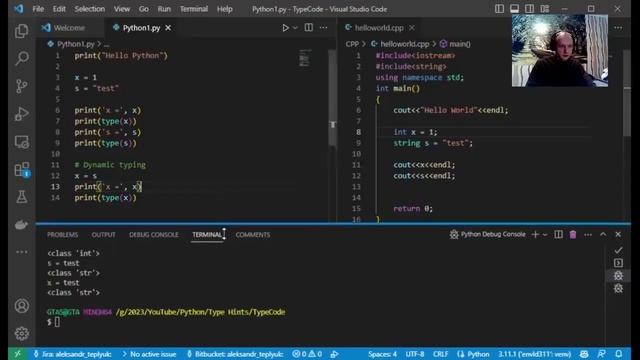Click the left editor vertical scrollbar
The image size is (640, 360).
(x=333, y=97)
